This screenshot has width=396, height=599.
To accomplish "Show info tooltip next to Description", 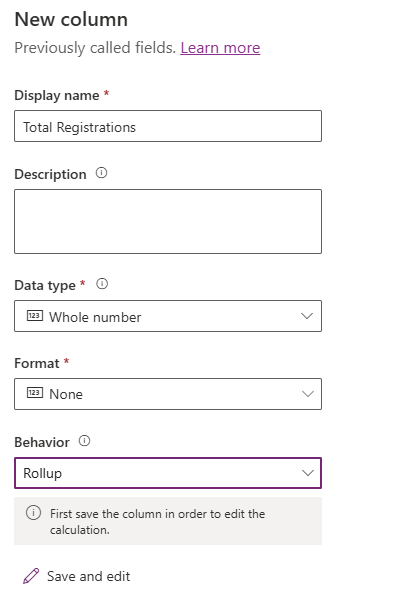I will pos(101,173).
